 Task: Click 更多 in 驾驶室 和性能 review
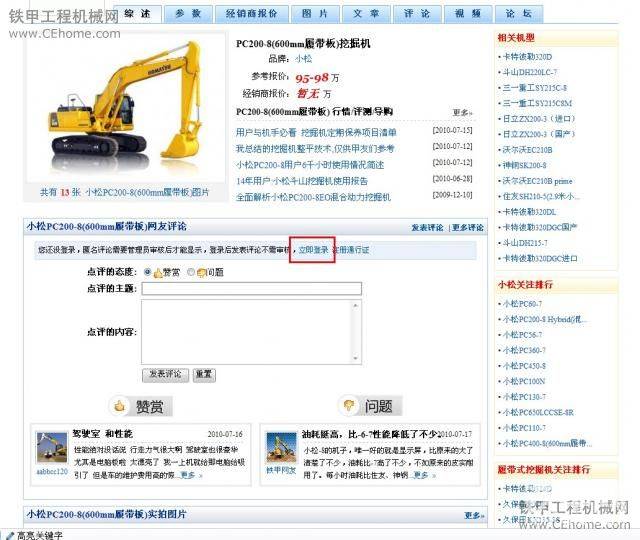[x=189, y=475]
